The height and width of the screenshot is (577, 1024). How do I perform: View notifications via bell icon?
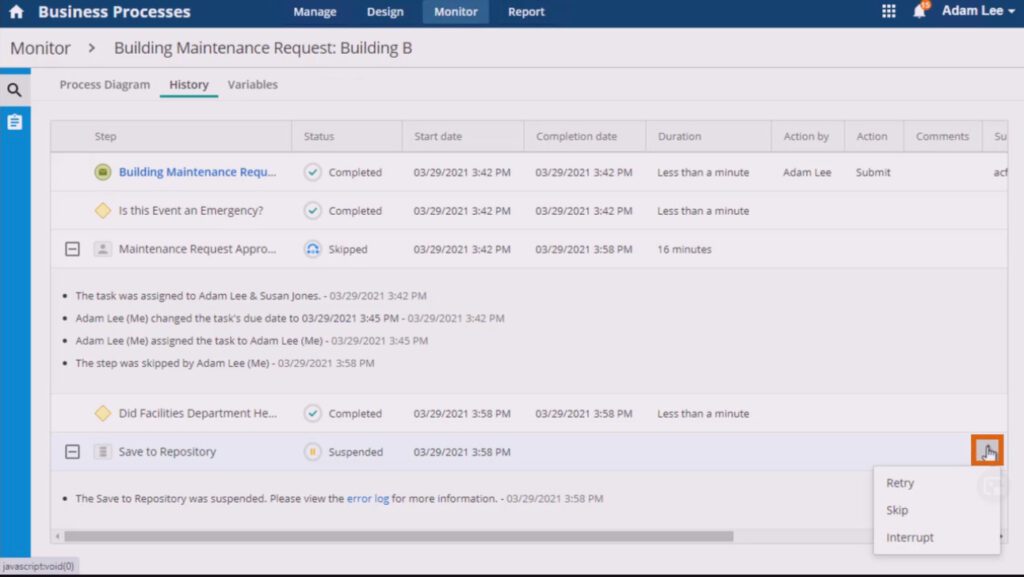coord(920,11)
